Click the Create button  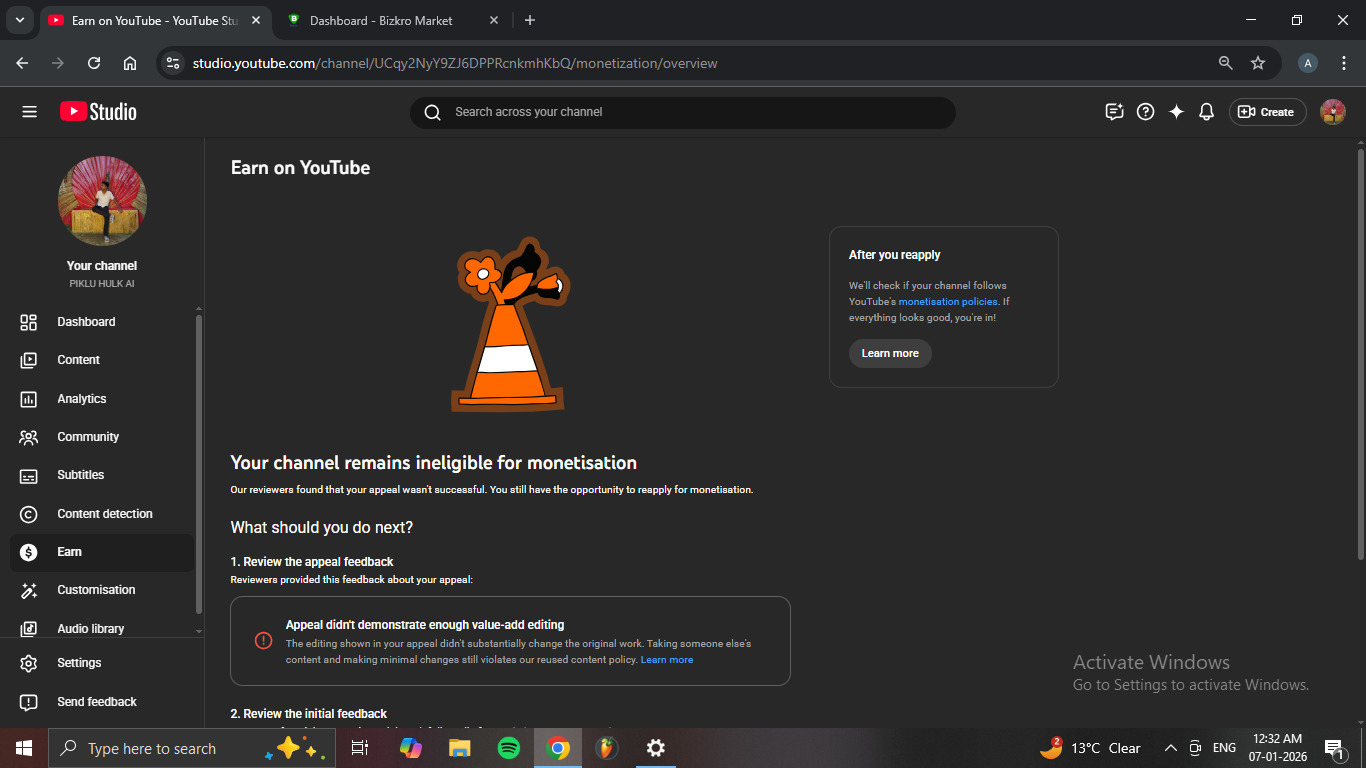[x=1267, y=112]
